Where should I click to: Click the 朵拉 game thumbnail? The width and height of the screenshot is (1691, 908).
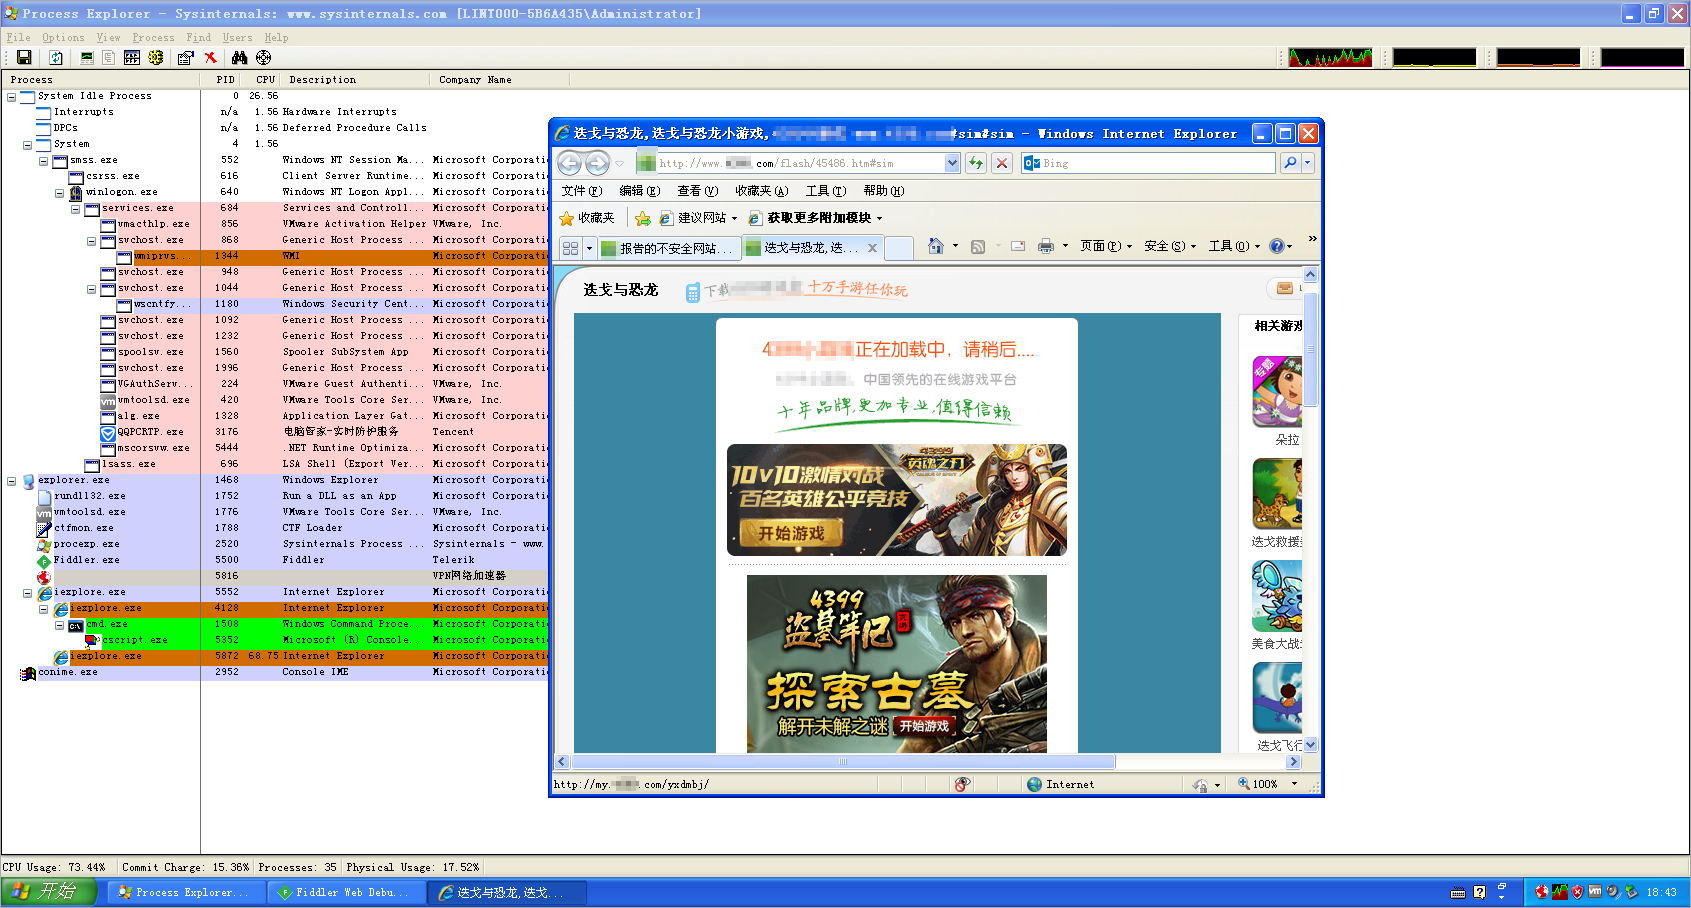pyautogui.click(x=1278, y=390)
